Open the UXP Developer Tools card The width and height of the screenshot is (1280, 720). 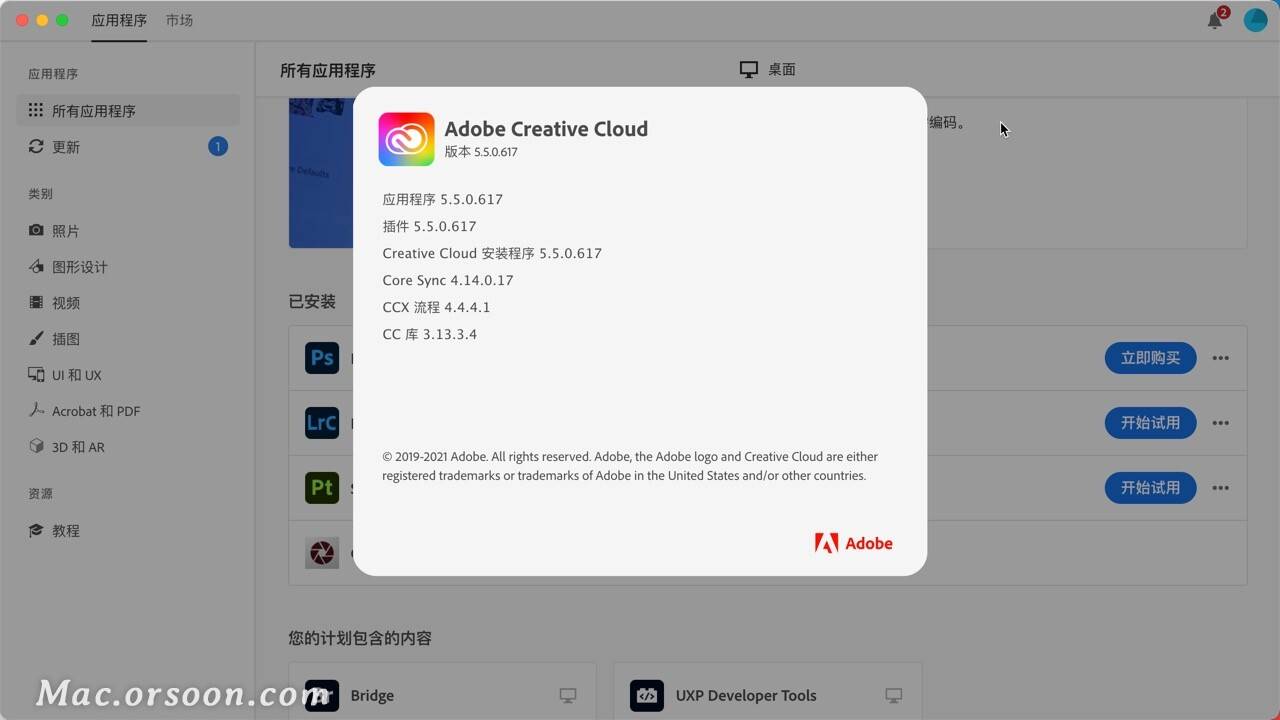[x=767, y=691]
